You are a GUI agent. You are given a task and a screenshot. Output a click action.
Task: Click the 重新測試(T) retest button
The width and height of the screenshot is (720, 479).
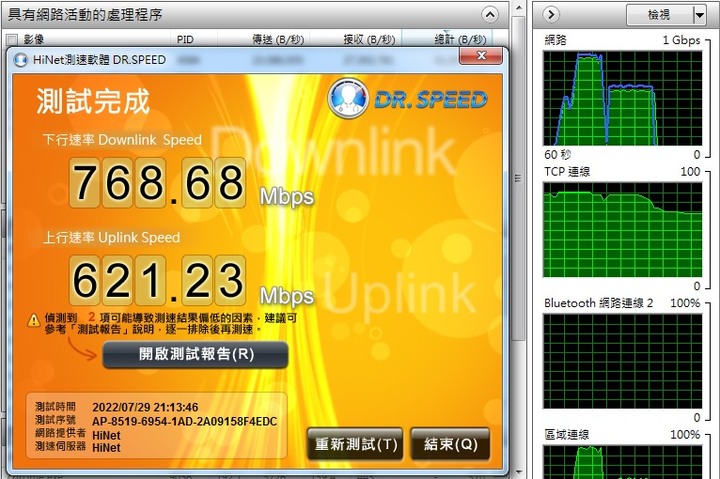pyautogui.click(x=355, y=444)
